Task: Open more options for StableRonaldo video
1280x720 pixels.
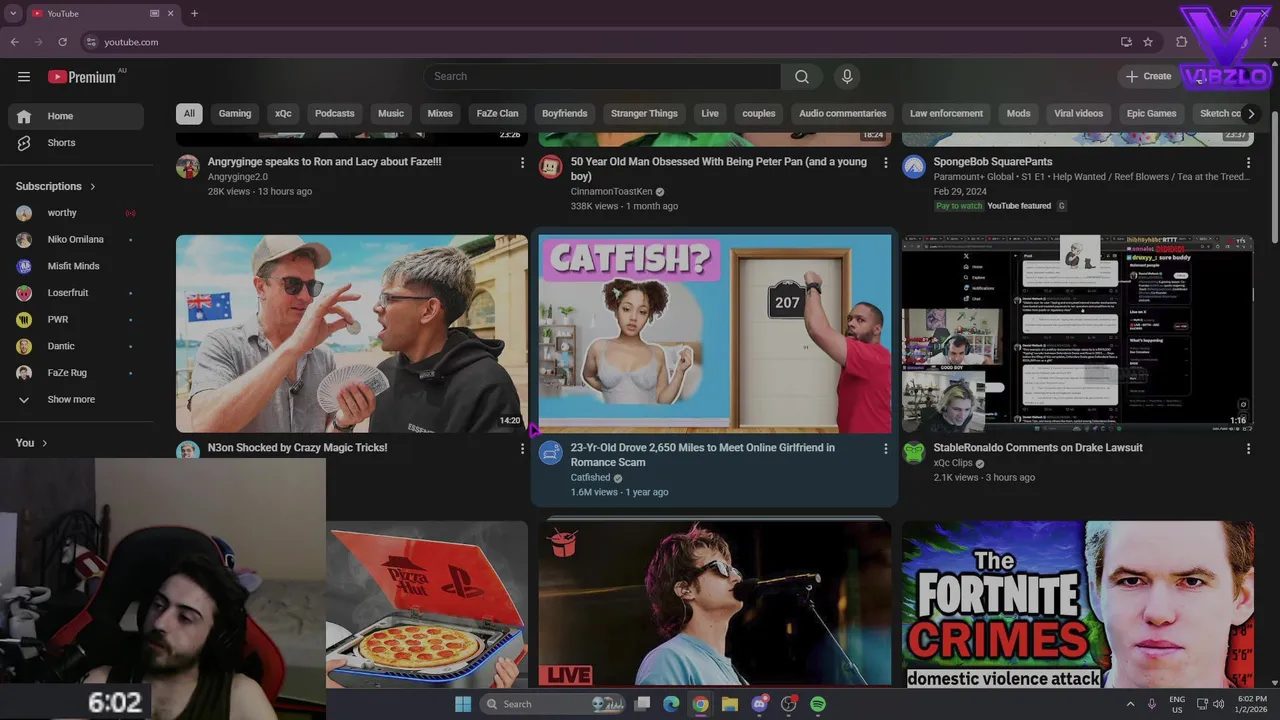Action: click(x=1248, y=449)
